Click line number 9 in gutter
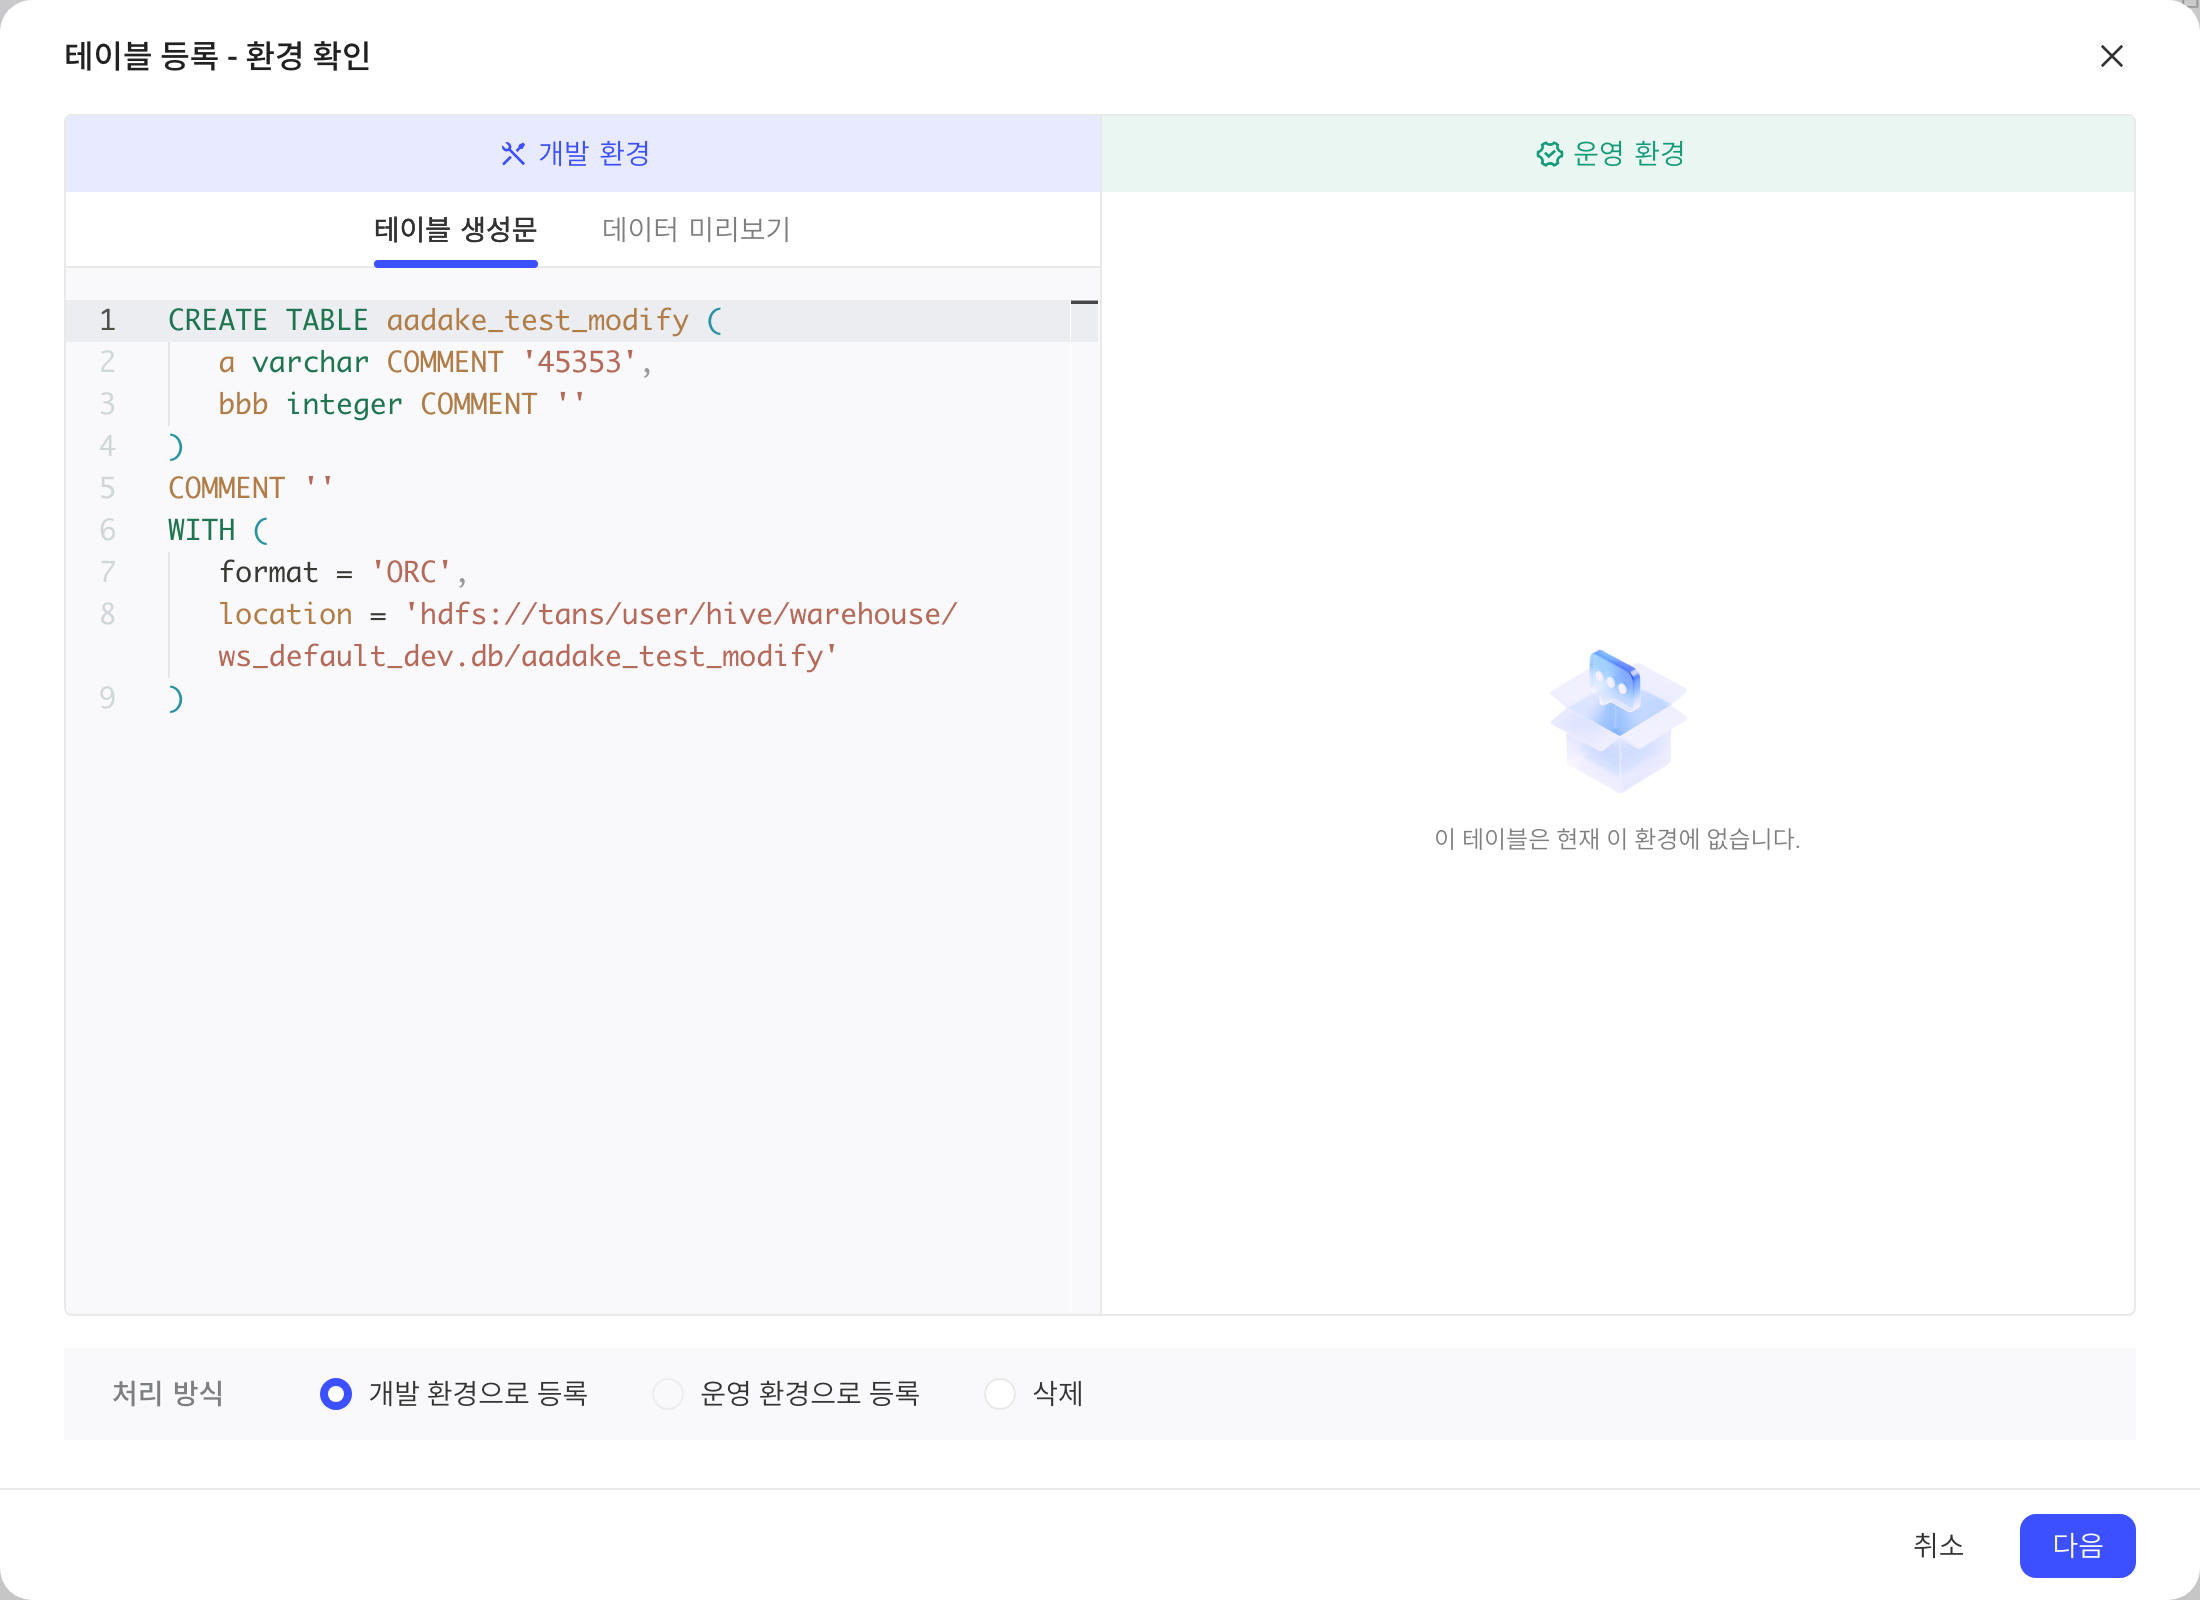Screen dimensions: 2200x1600 [108, 698]
